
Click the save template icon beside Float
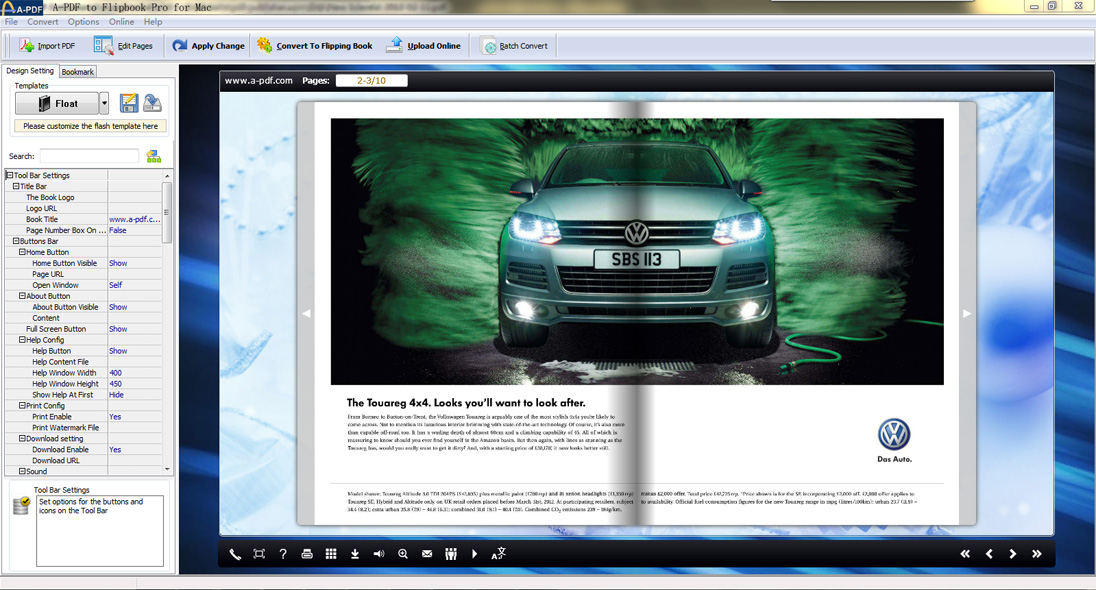[x=129, y=103]
